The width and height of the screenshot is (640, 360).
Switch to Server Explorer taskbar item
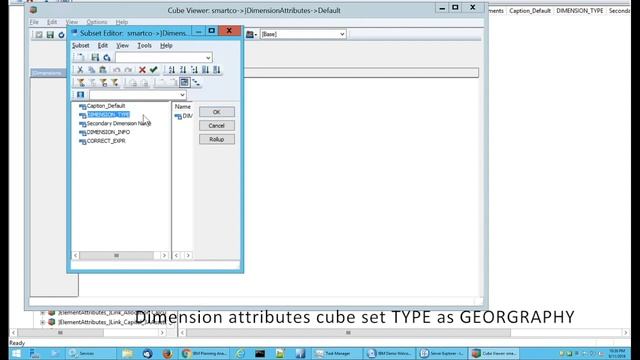click(442, 353)
